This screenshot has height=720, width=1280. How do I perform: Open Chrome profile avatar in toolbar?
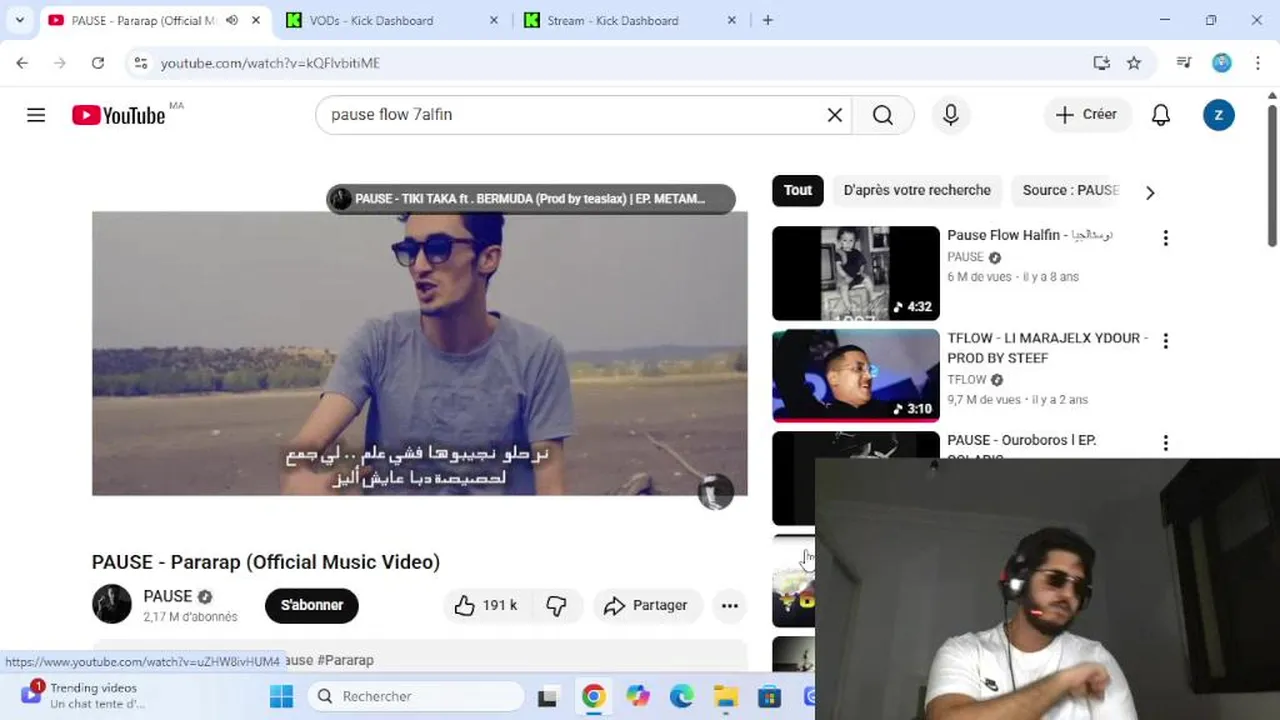click(x=1222, y=63)
